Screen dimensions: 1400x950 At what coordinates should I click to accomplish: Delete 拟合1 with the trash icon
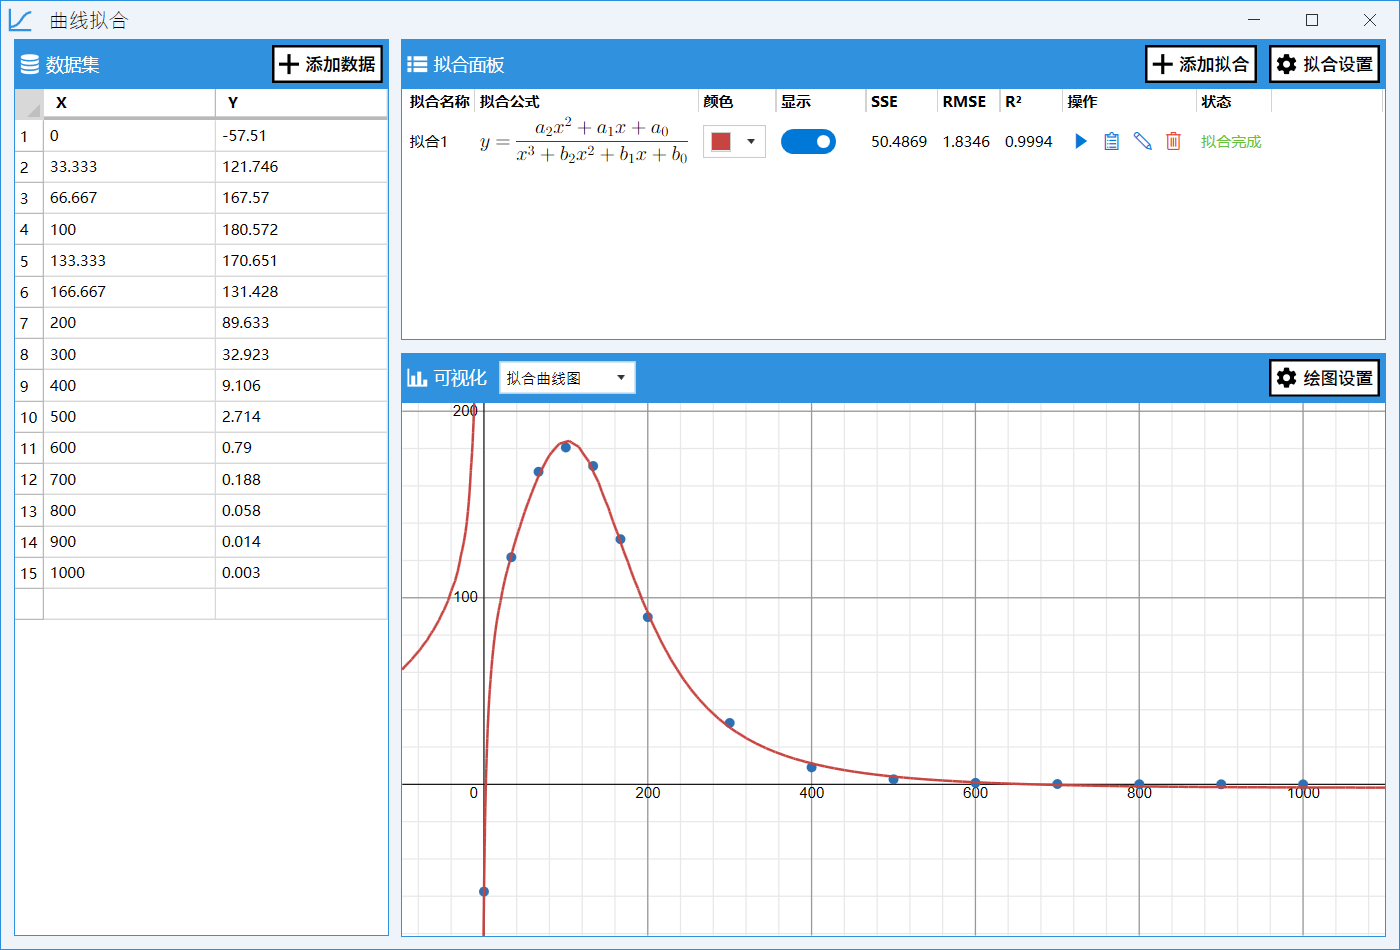click(x=1173, y=142)
